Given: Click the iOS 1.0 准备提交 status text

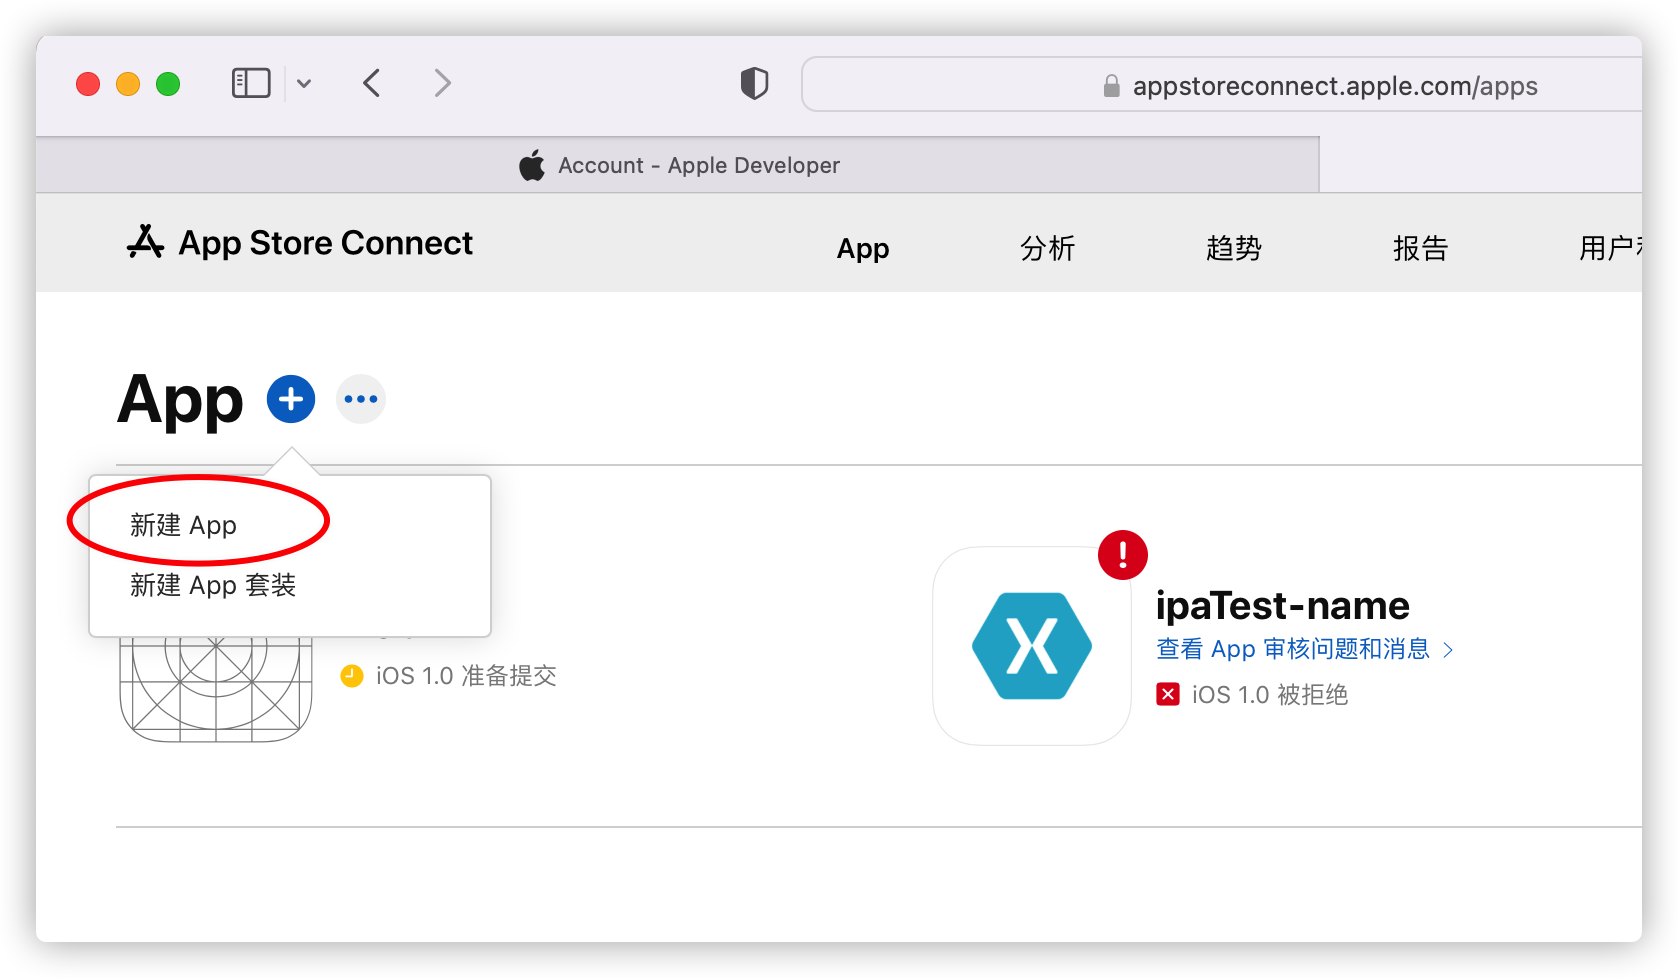Looking at the screenshot, I should click(466, 676).
